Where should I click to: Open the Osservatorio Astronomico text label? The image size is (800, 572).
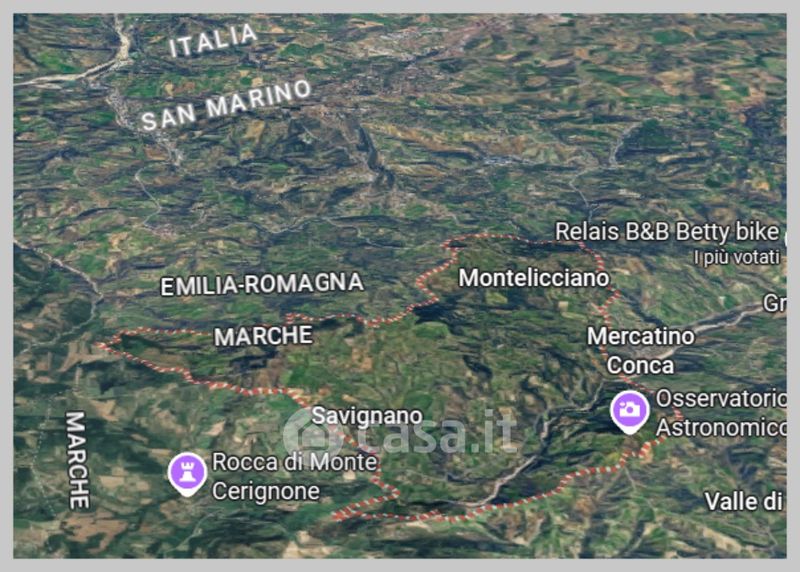720,413
